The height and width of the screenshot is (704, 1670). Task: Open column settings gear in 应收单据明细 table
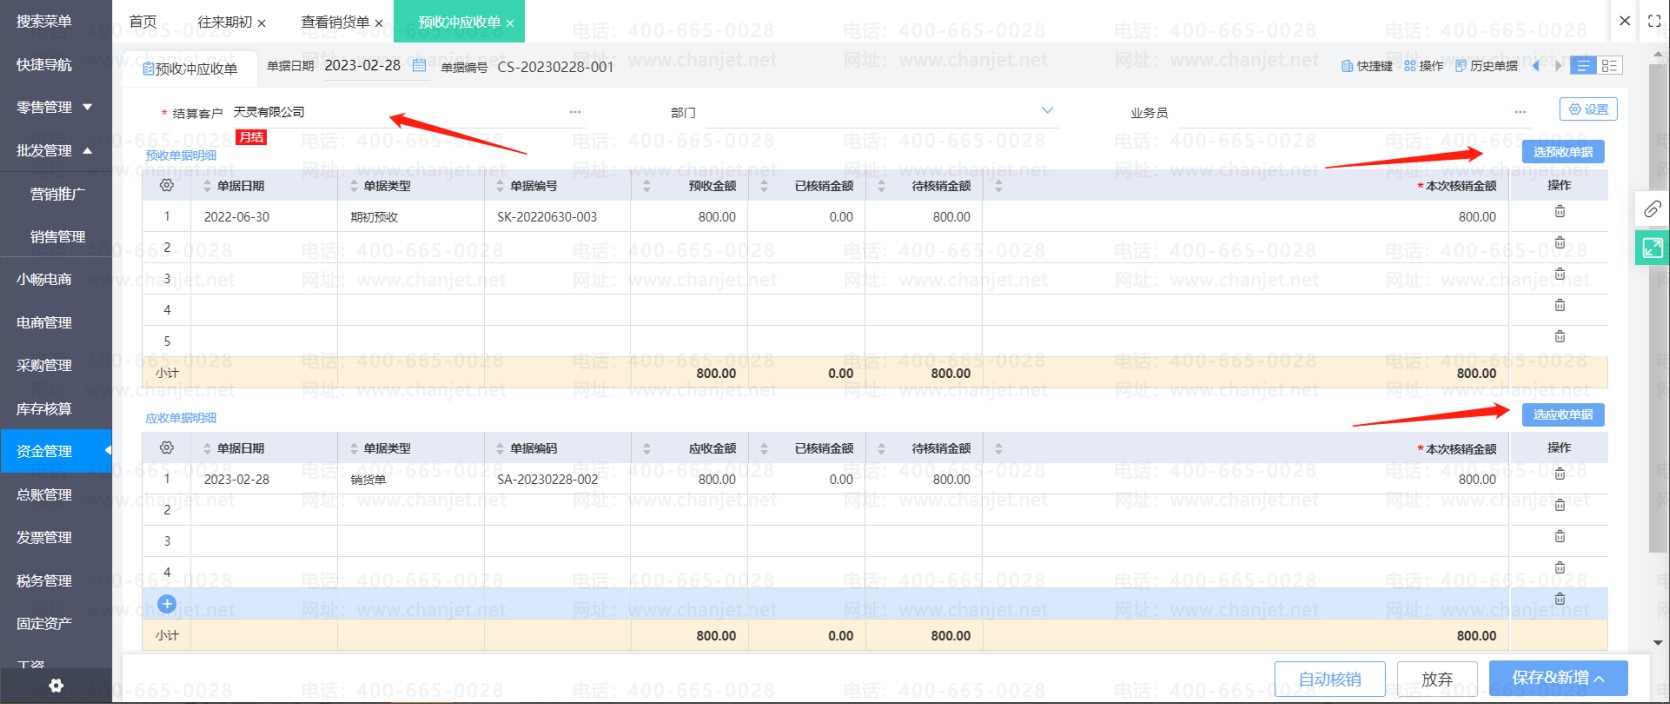(167, 448)
